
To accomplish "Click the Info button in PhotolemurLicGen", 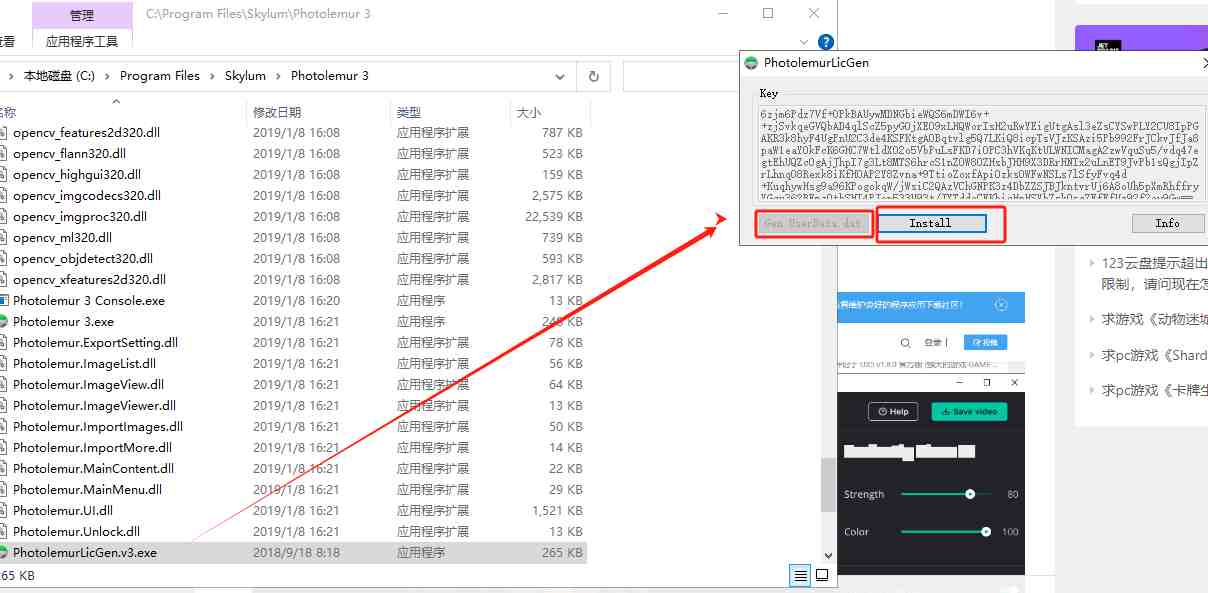I will 1167,222.
